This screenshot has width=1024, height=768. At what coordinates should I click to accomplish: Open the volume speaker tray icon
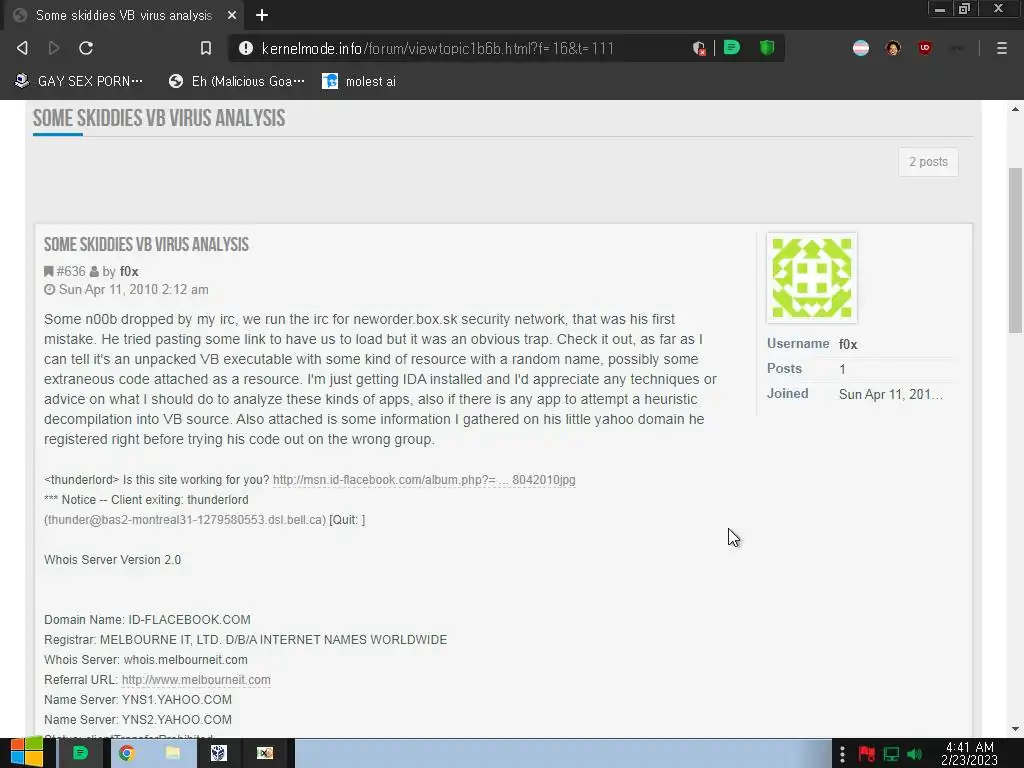[x=915, y=754]
